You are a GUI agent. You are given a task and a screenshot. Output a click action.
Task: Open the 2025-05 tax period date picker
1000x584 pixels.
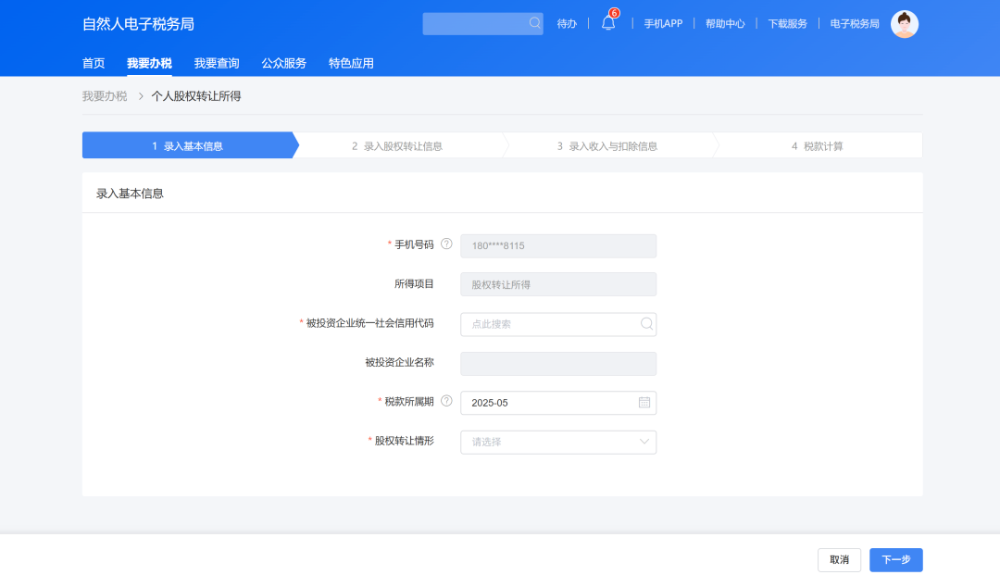coord(557,402)
